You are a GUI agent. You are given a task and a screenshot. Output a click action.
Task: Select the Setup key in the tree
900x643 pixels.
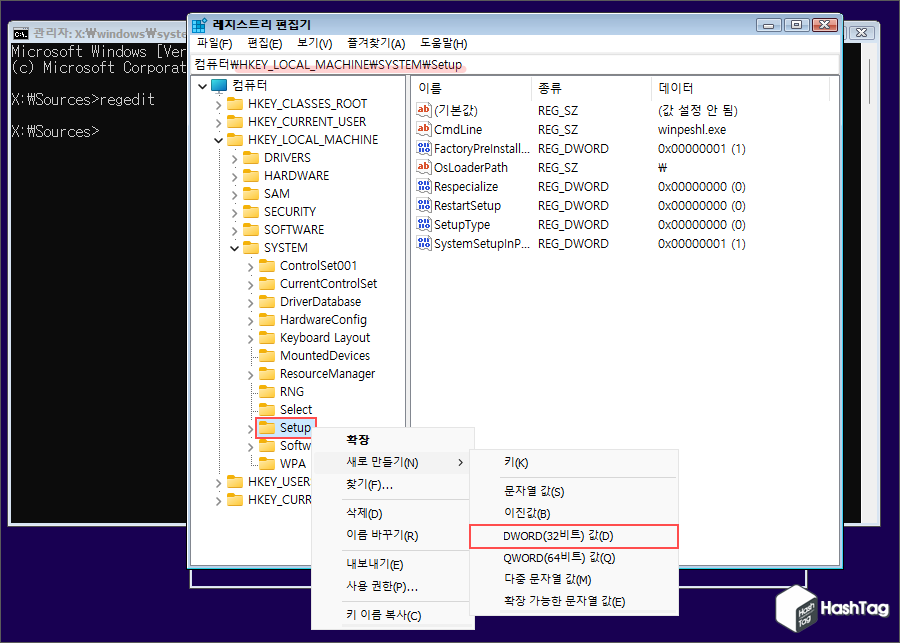point(295,428)
